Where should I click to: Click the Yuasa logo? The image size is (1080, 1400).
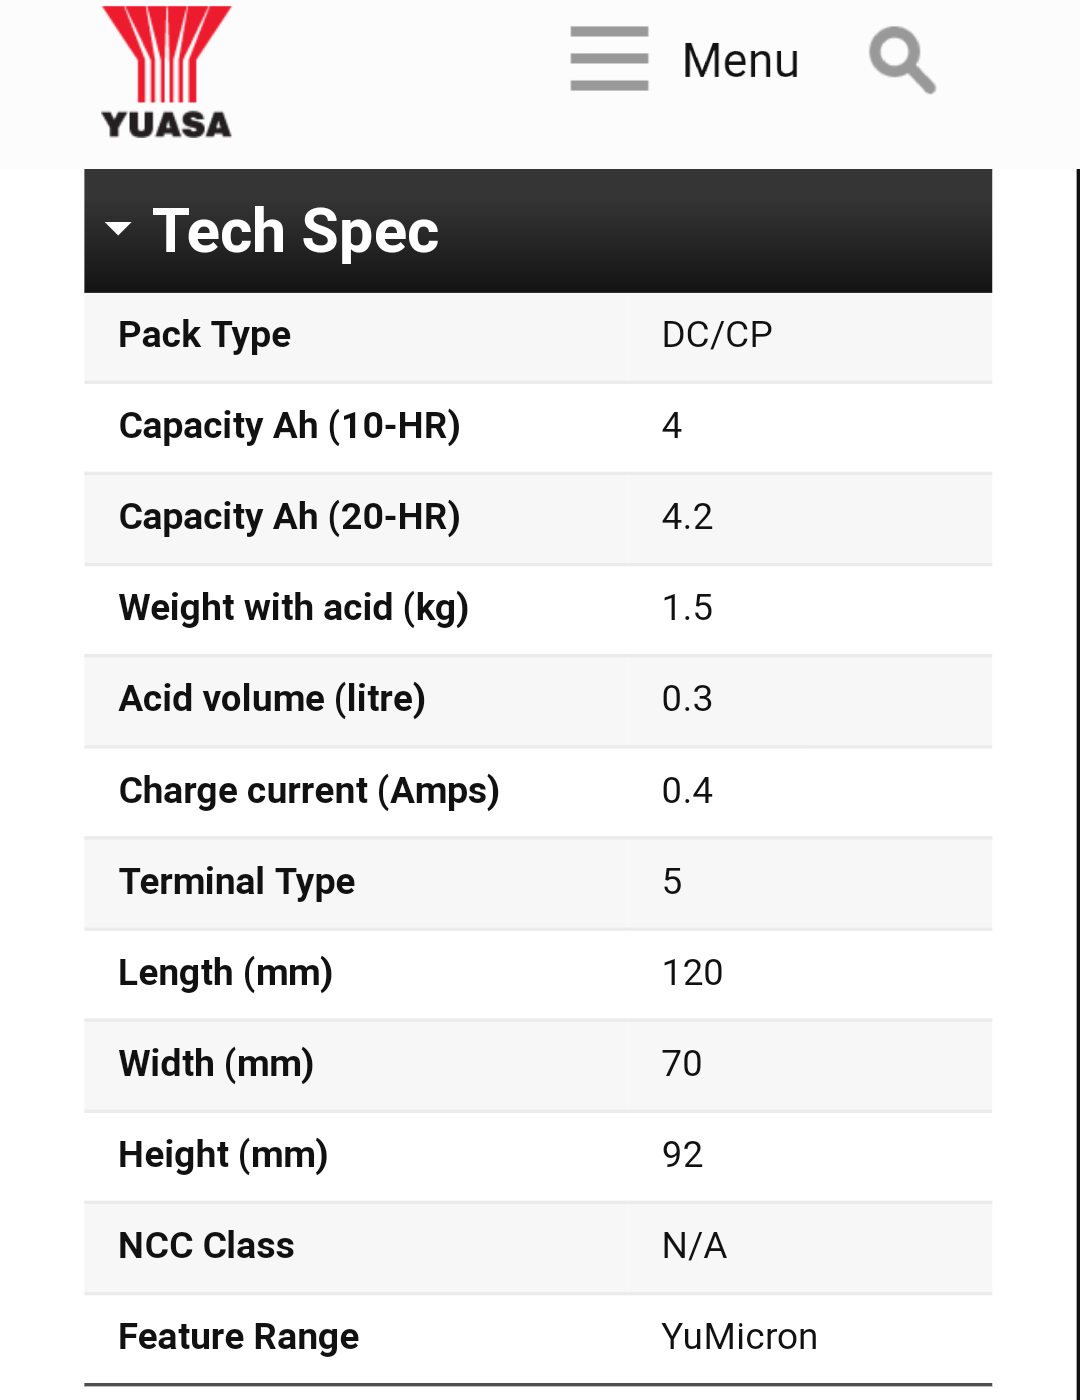[167, 72]
